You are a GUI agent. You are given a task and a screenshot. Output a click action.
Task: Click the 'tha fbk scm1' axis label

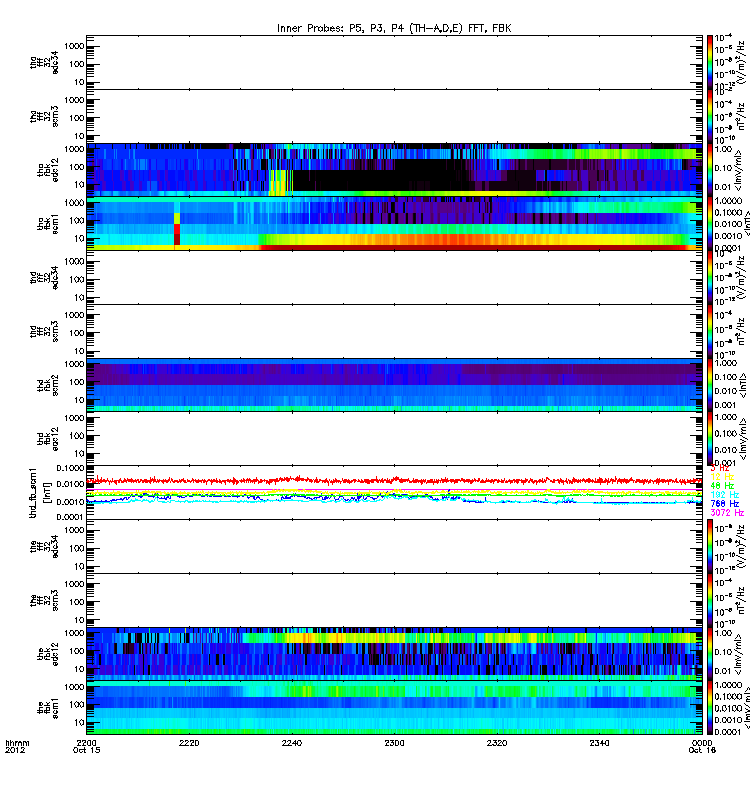[48, 223]
